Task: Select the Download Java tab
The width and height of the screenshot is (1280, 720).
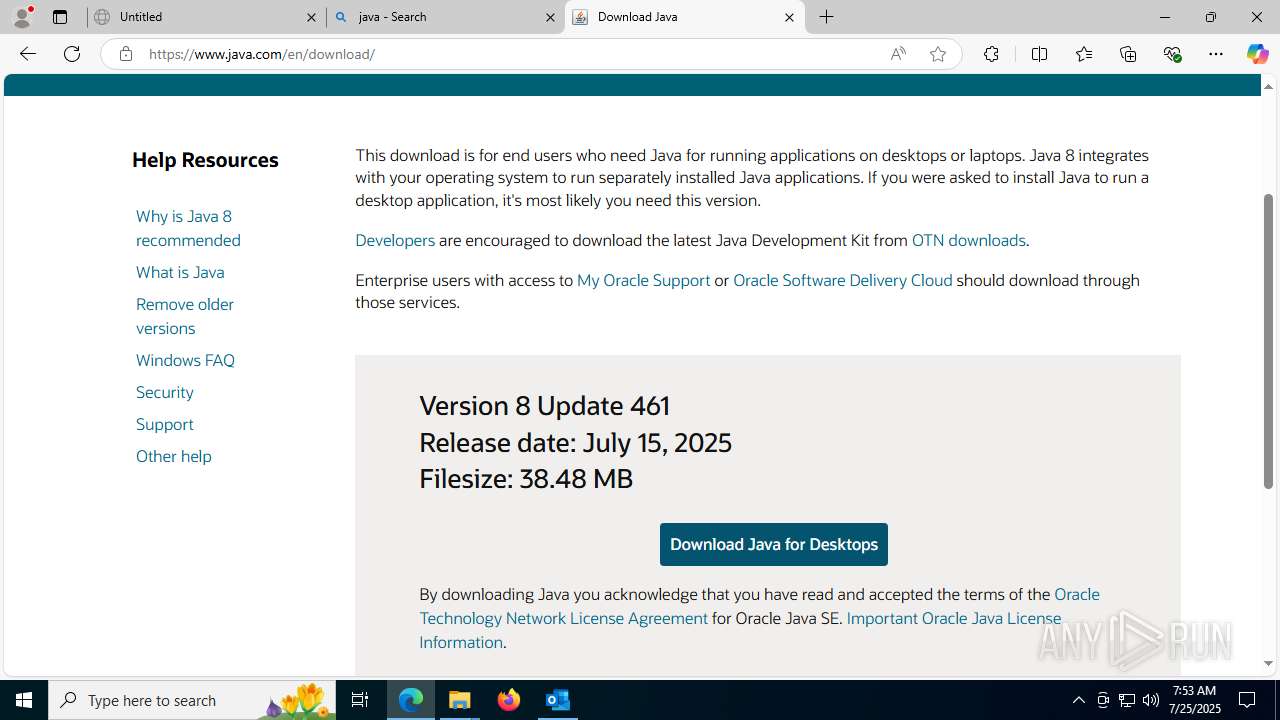Action: [x=684, y=17]
